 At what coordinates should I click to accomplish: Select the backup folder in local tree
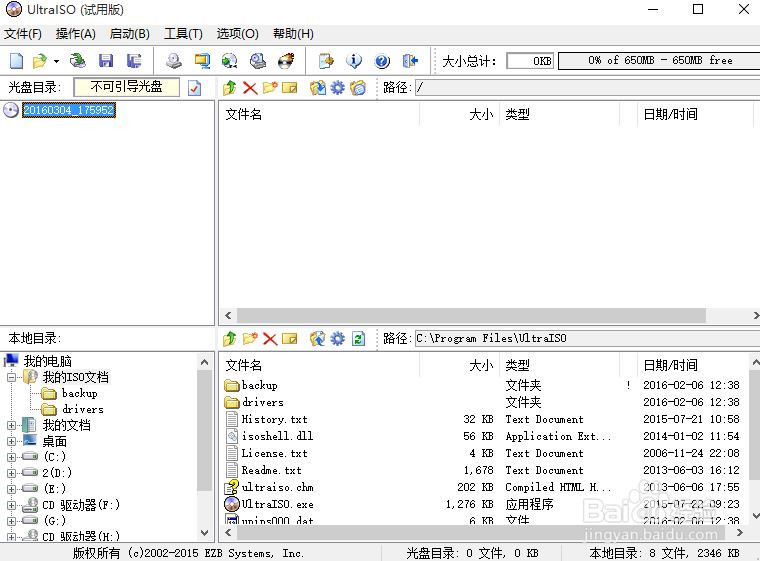point(79,393)
